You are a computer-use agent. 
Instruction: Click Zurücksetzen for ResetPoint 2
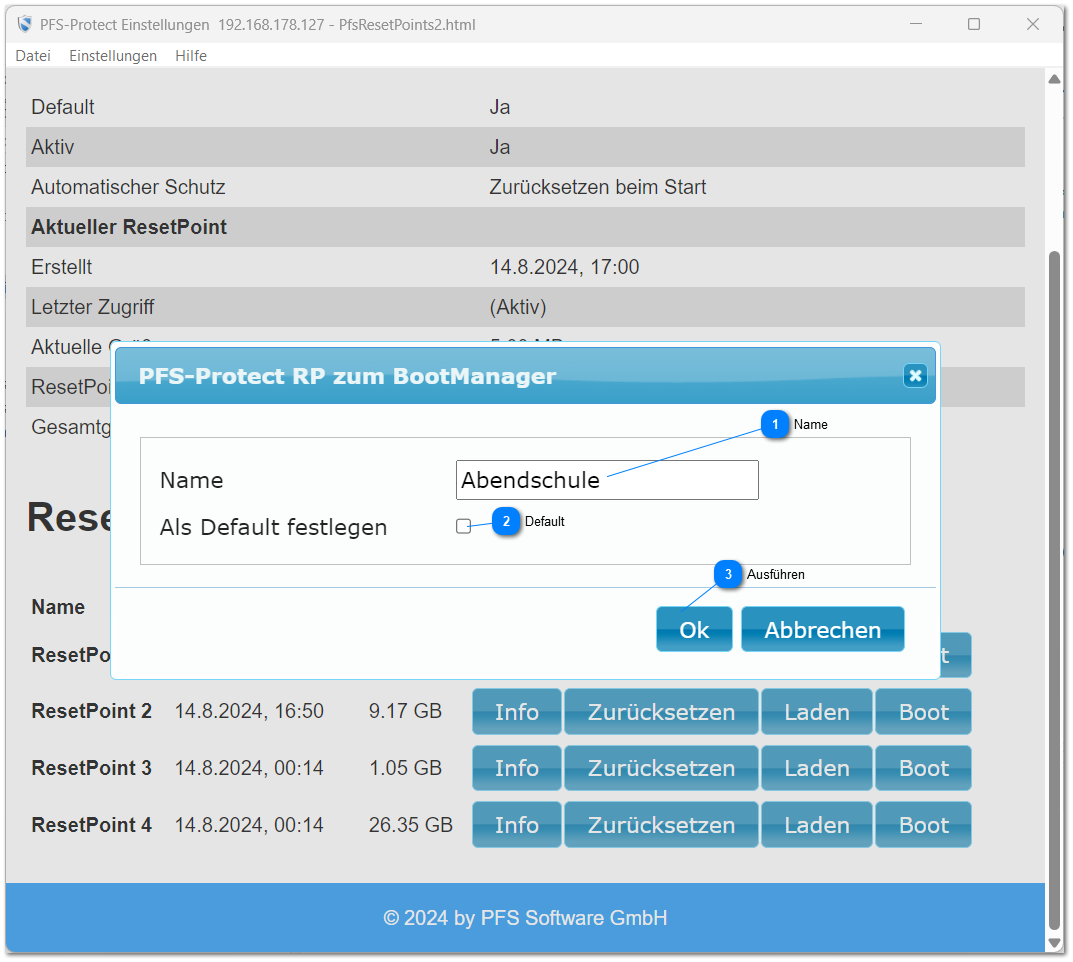pos(661,712)
